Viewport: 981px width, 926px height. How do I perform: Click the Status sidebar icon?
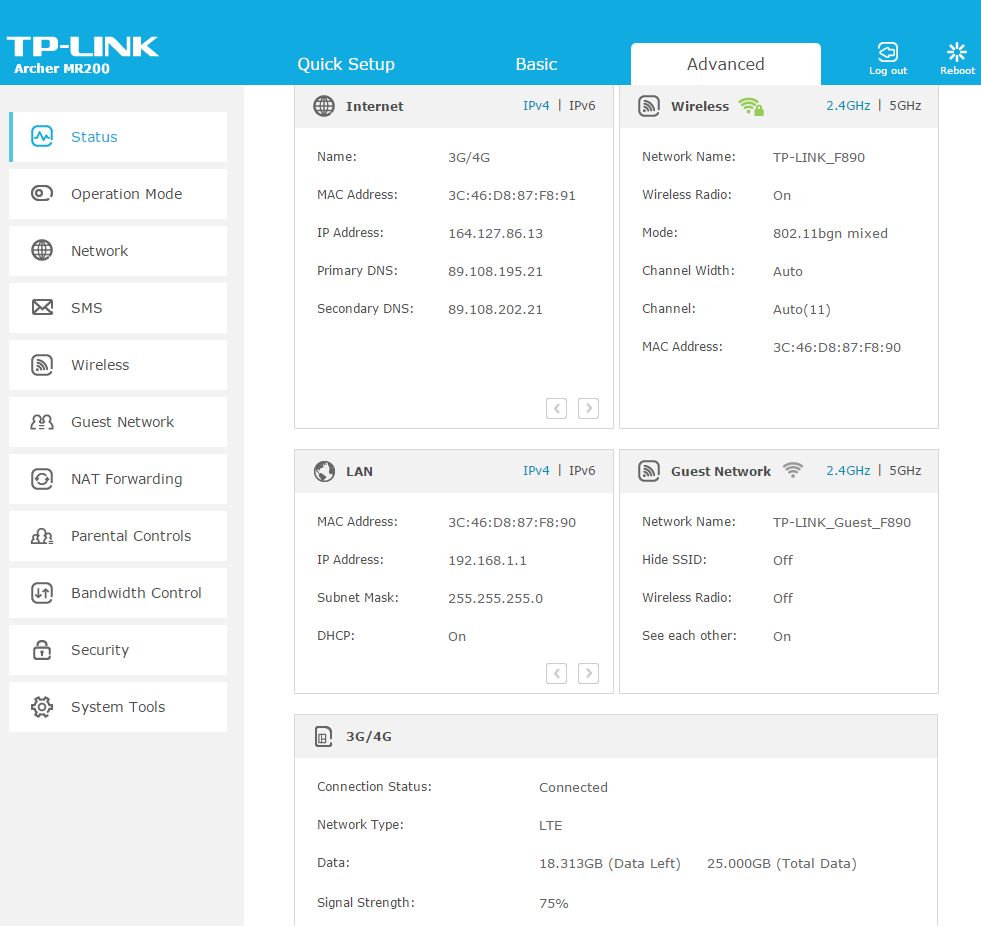pyautogui.click(x=42, y=136)
